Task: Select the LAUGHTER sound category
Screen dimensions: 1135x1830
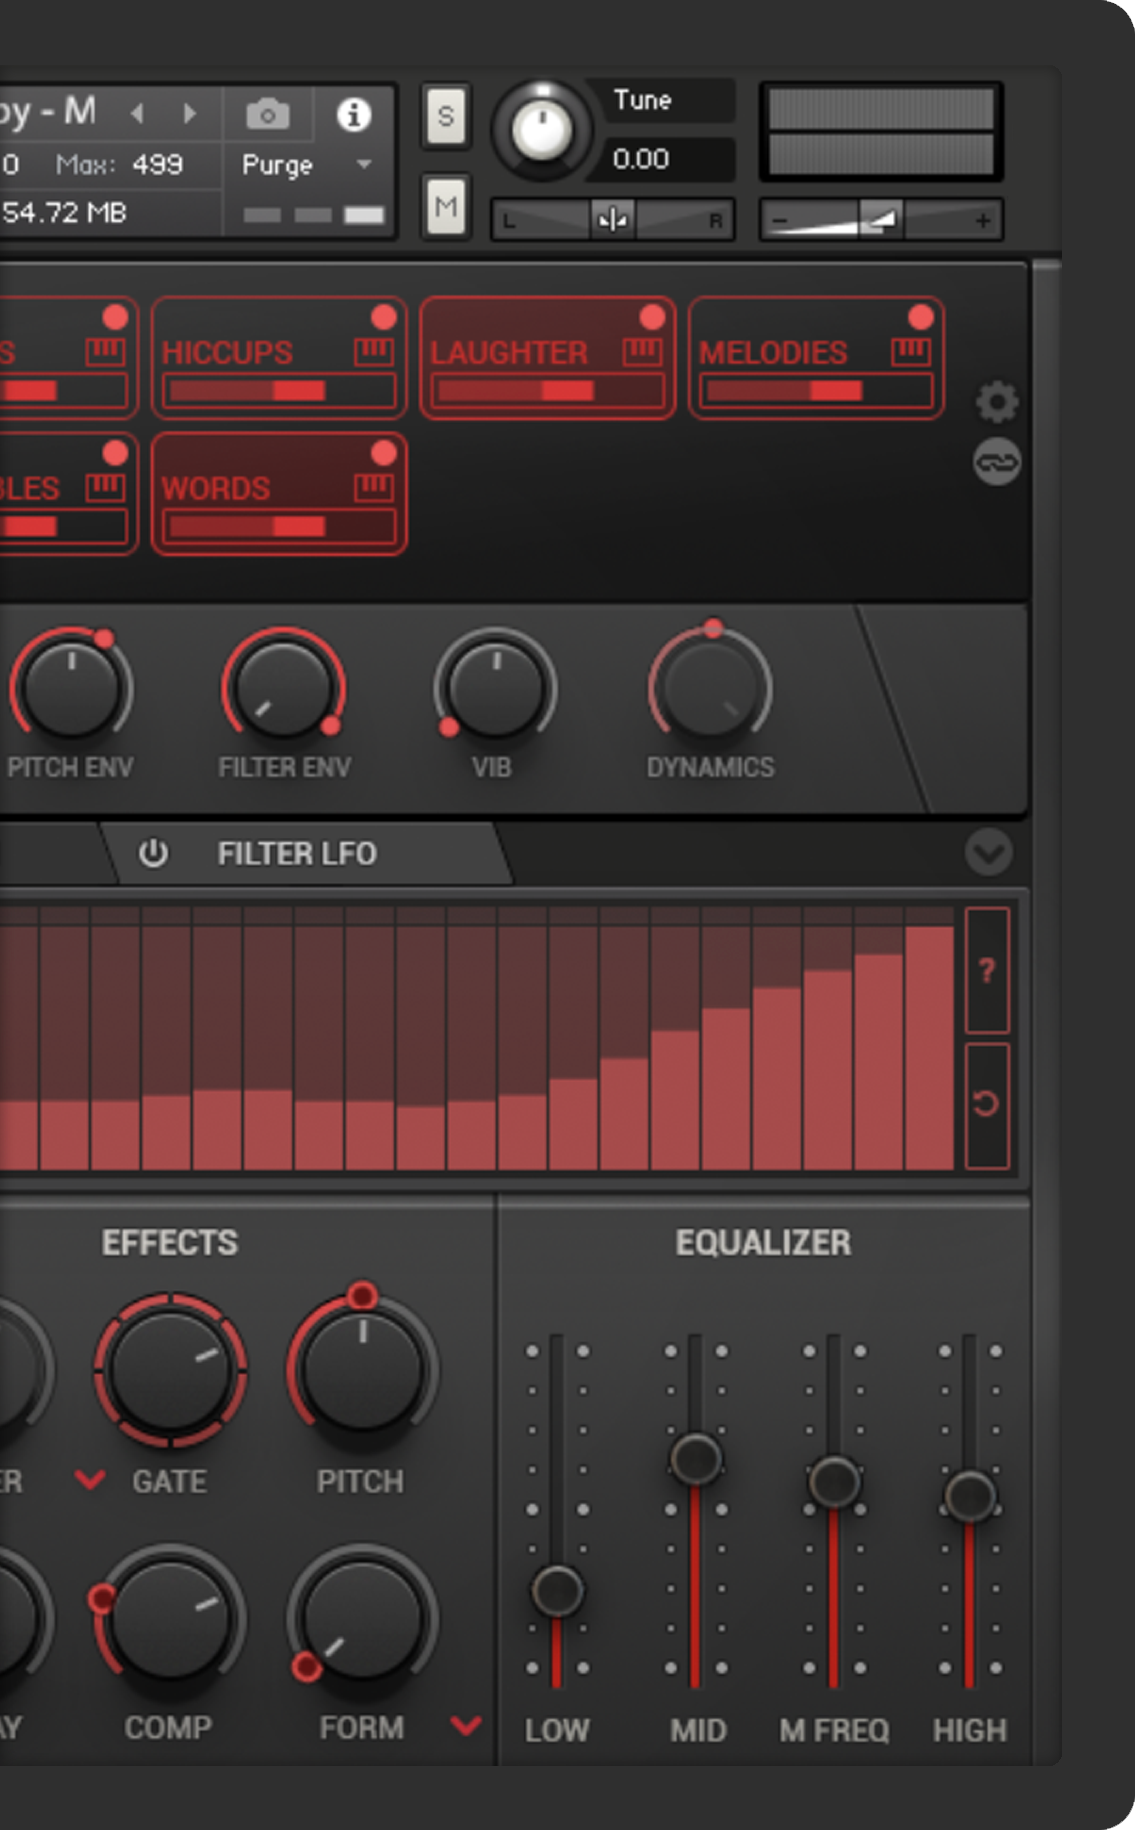Action: tap(547, 358)
